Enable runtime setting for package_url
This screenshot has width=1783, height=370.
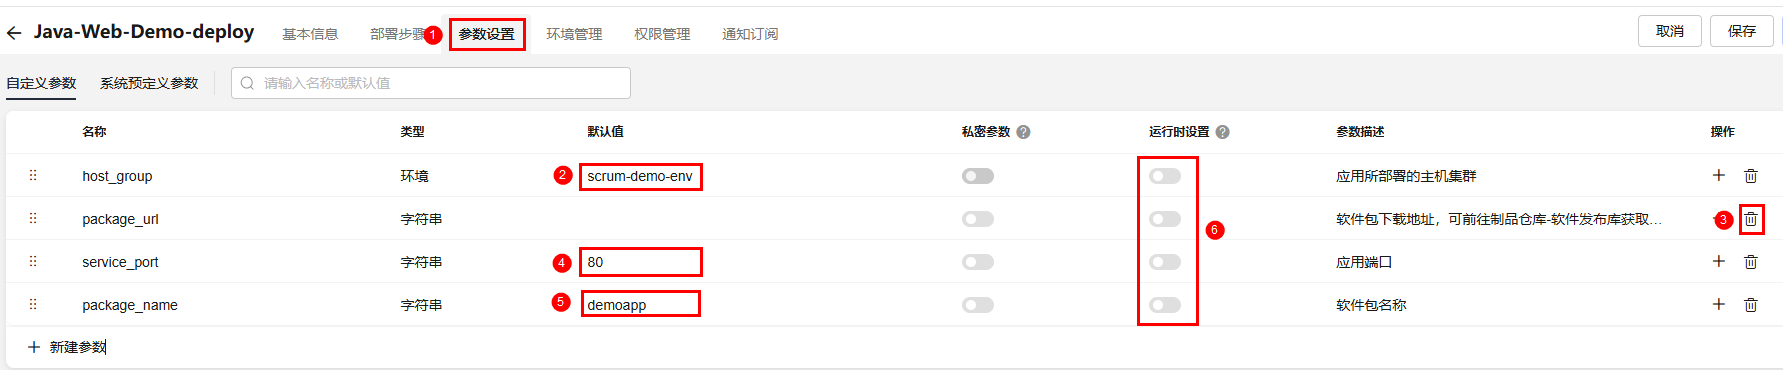pyautogui.click(x=1165, y=219)
